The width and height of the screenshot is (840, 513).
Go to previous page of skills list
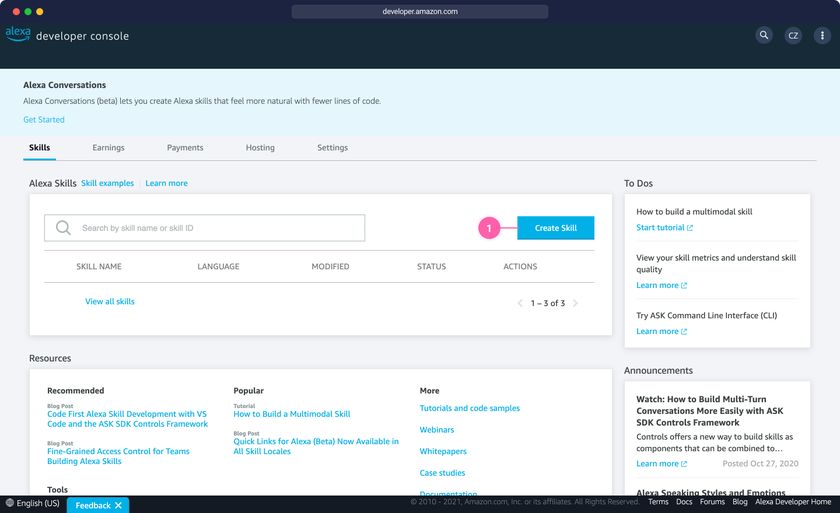520,303
